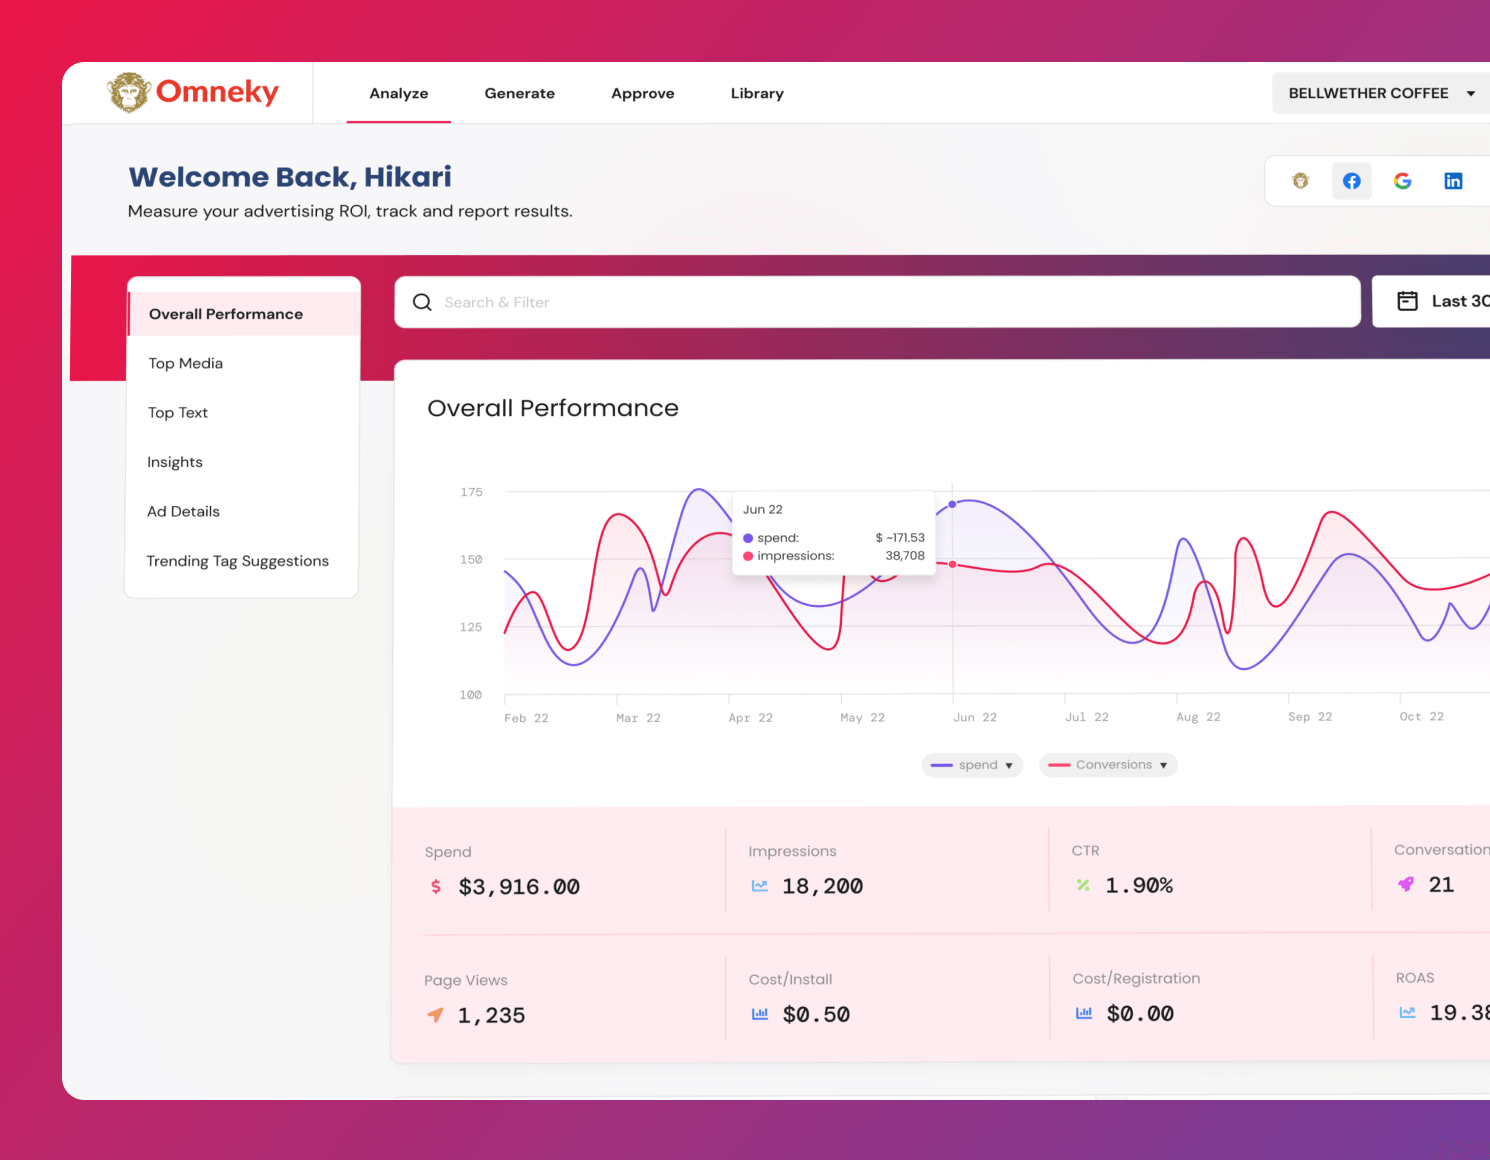
Task: Click the line chart icon under ROAS
Action: (x=1407, y=1012)
